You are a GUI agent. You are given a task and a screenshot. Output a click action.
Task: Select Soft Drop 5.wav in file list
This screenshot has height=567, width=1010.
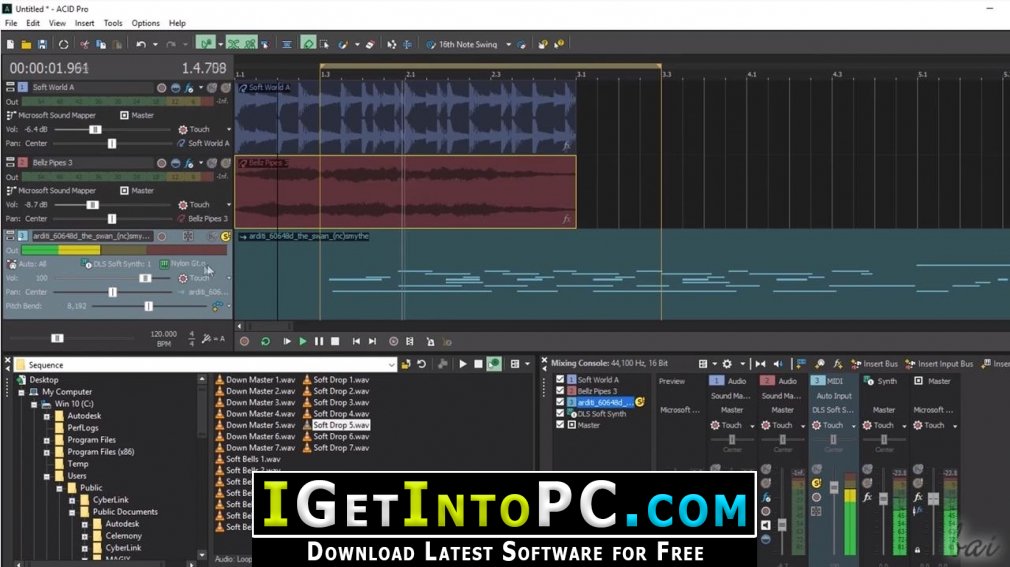click(341, 425)
